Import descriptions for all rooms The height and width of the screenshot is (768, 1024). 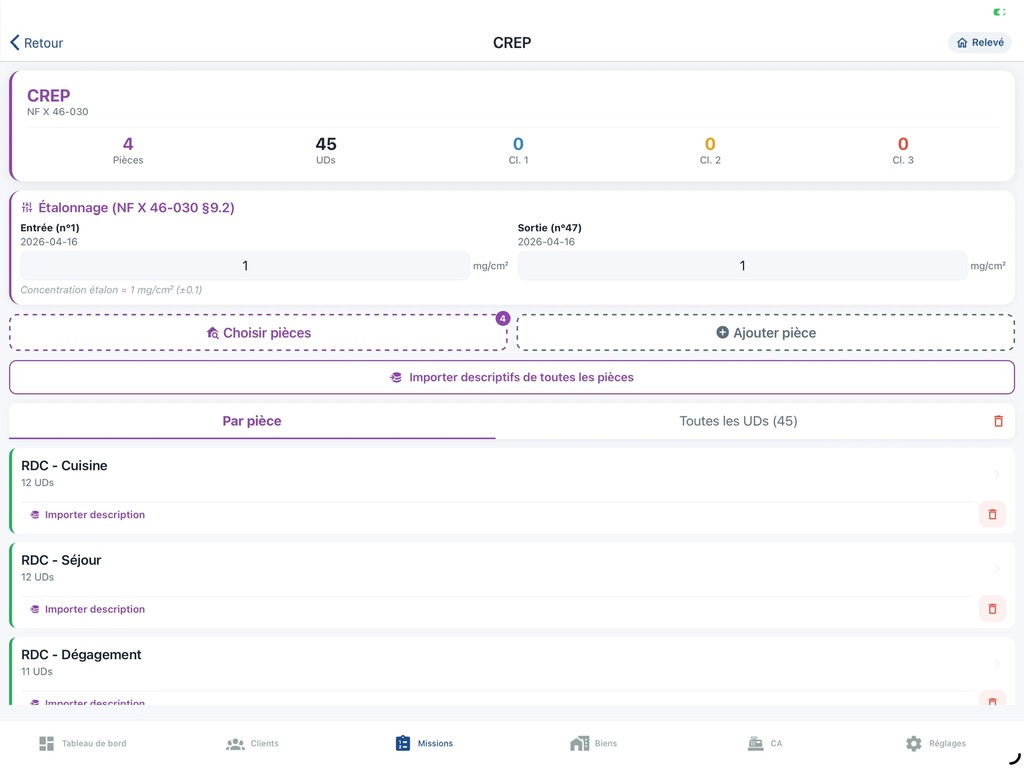(x=512, y=377)
